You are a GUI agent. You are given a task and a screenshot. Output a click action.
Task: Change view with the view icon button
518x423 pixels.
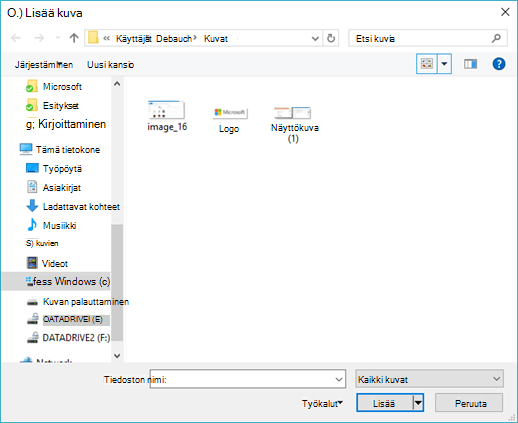[427, 63]
